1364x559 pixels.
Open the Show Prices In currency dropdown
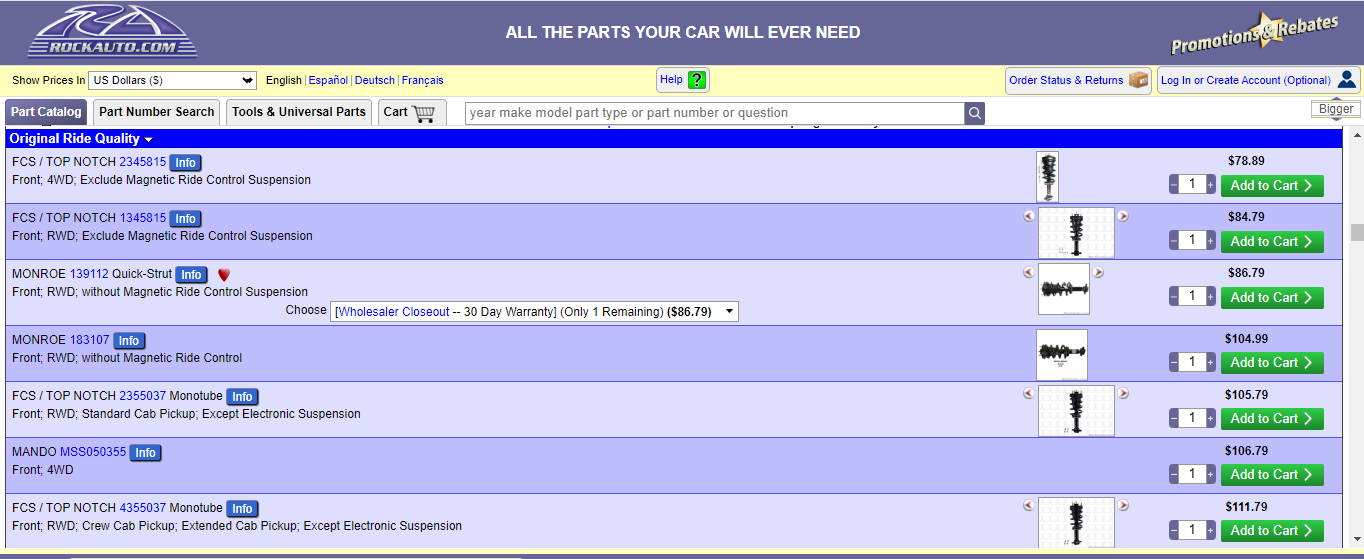pyautogui.click(x=173, y=80)
